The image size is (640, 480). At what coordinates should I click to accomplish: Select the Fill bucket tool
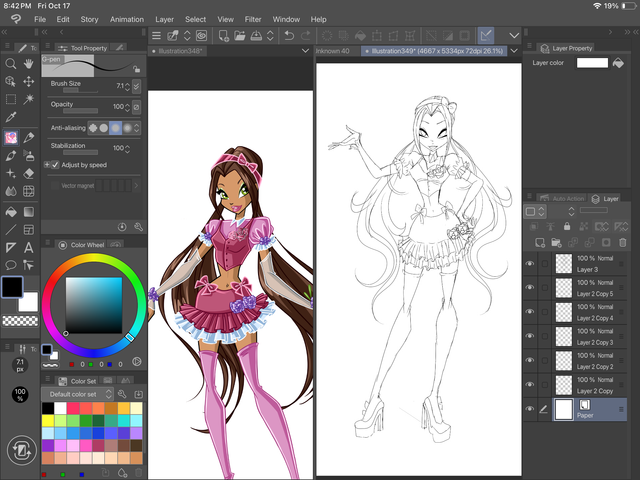10,210
